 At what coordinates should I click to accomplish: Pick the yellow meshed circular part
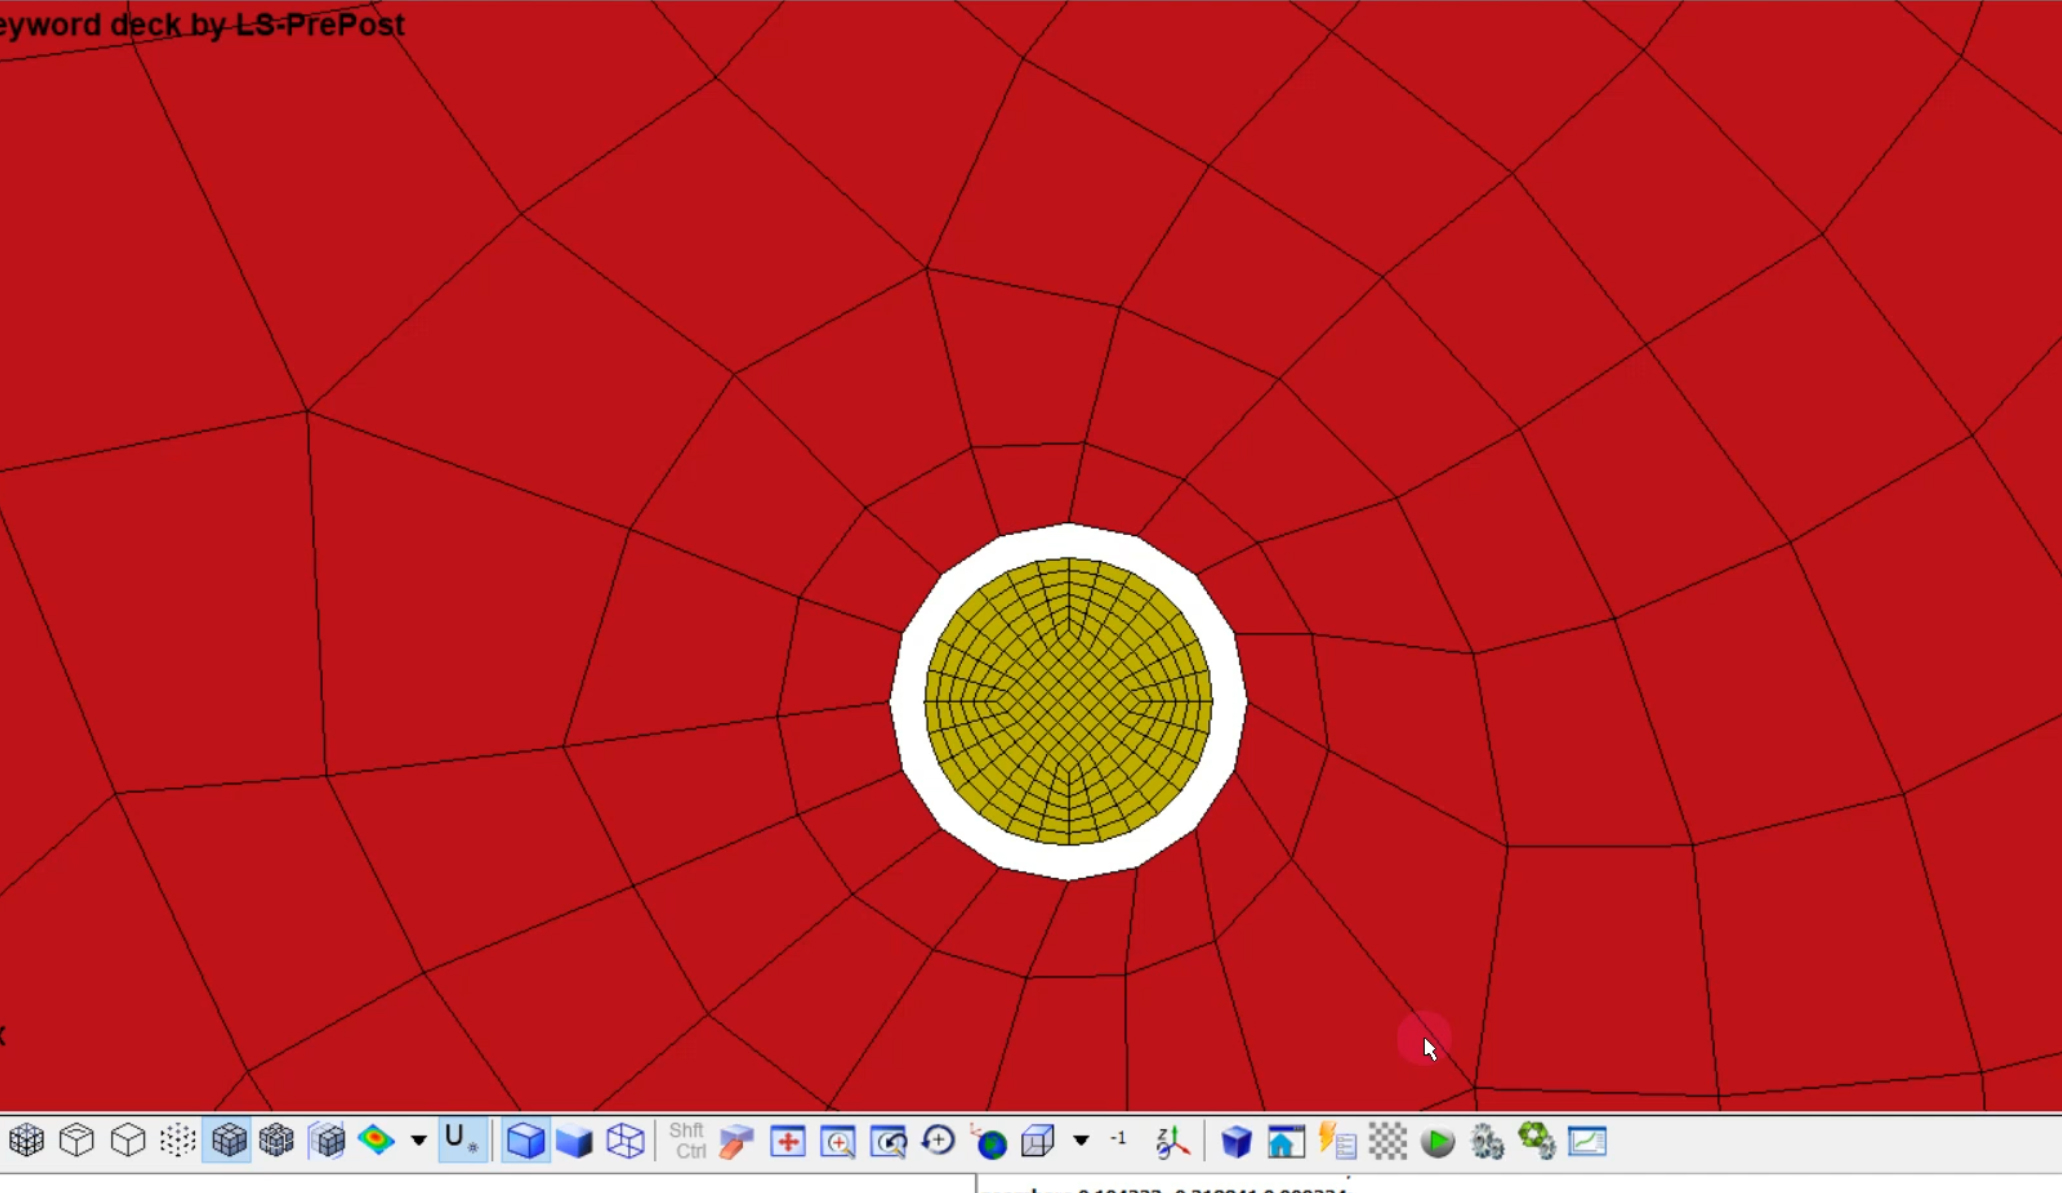(x=1069, y=701)
